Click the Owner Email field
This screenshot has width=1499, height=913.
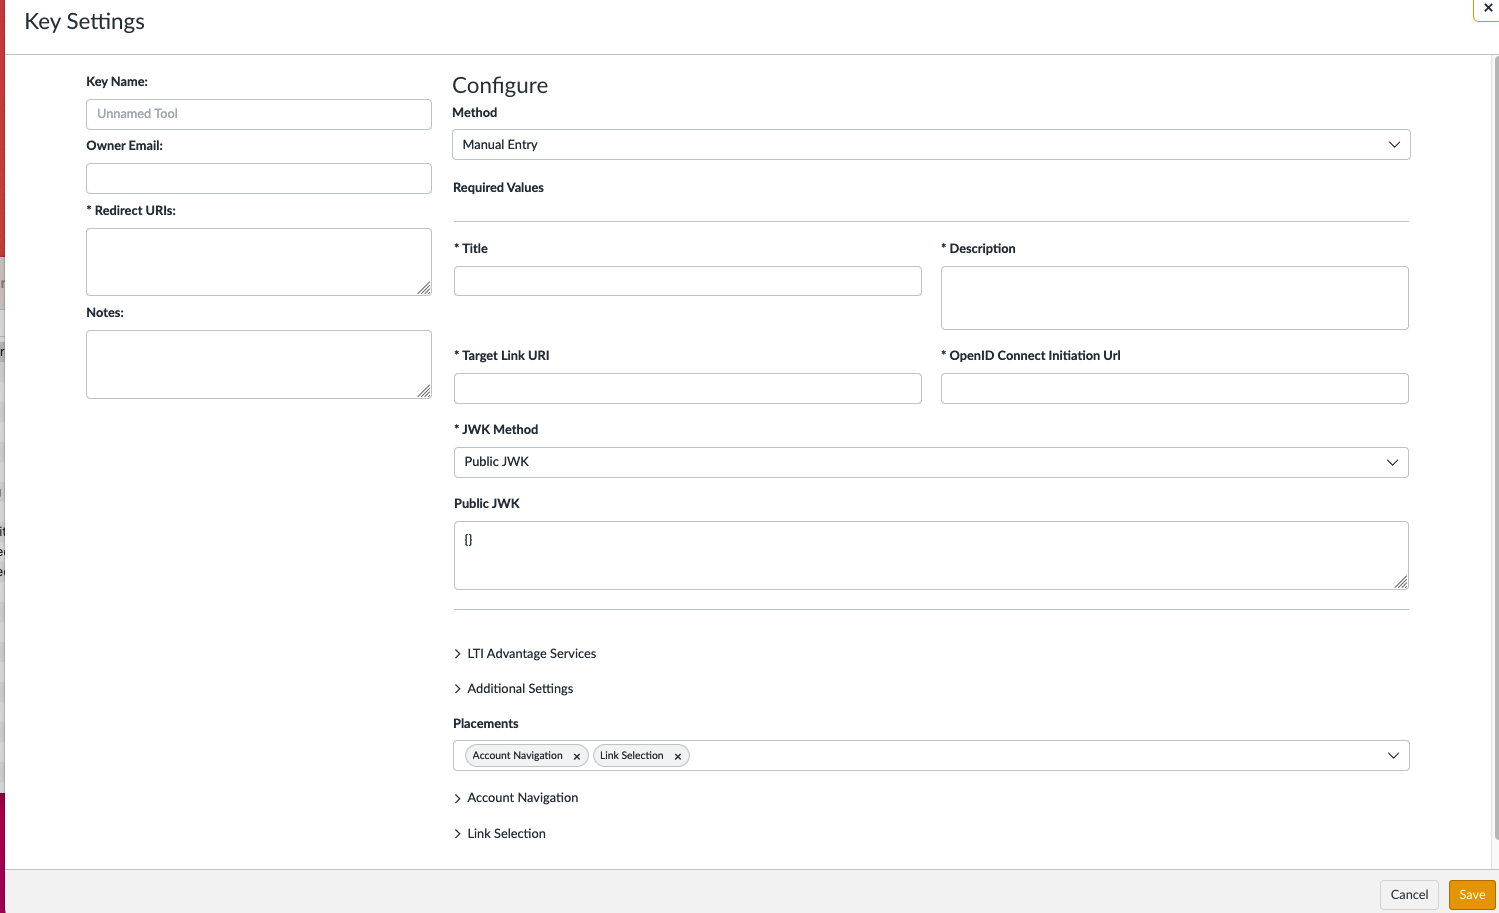[258, 178]
